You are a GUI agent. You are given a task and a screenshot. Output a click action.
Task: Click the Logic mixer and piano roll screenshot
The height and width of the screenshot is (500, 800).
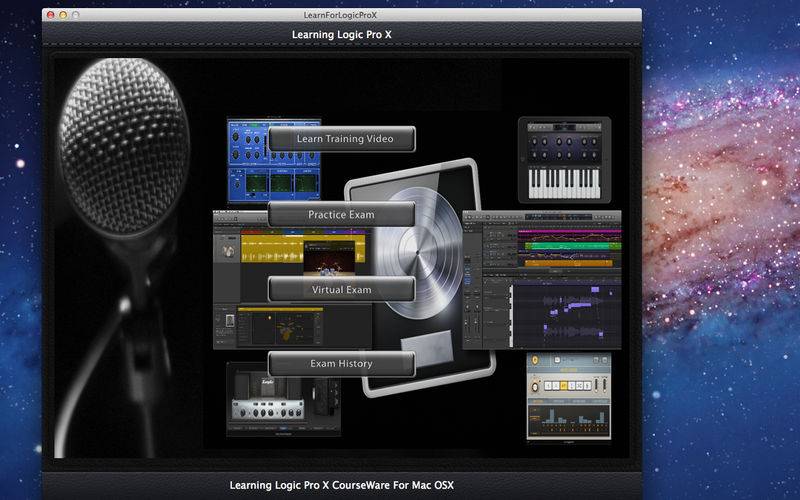[x=542, y=280]
